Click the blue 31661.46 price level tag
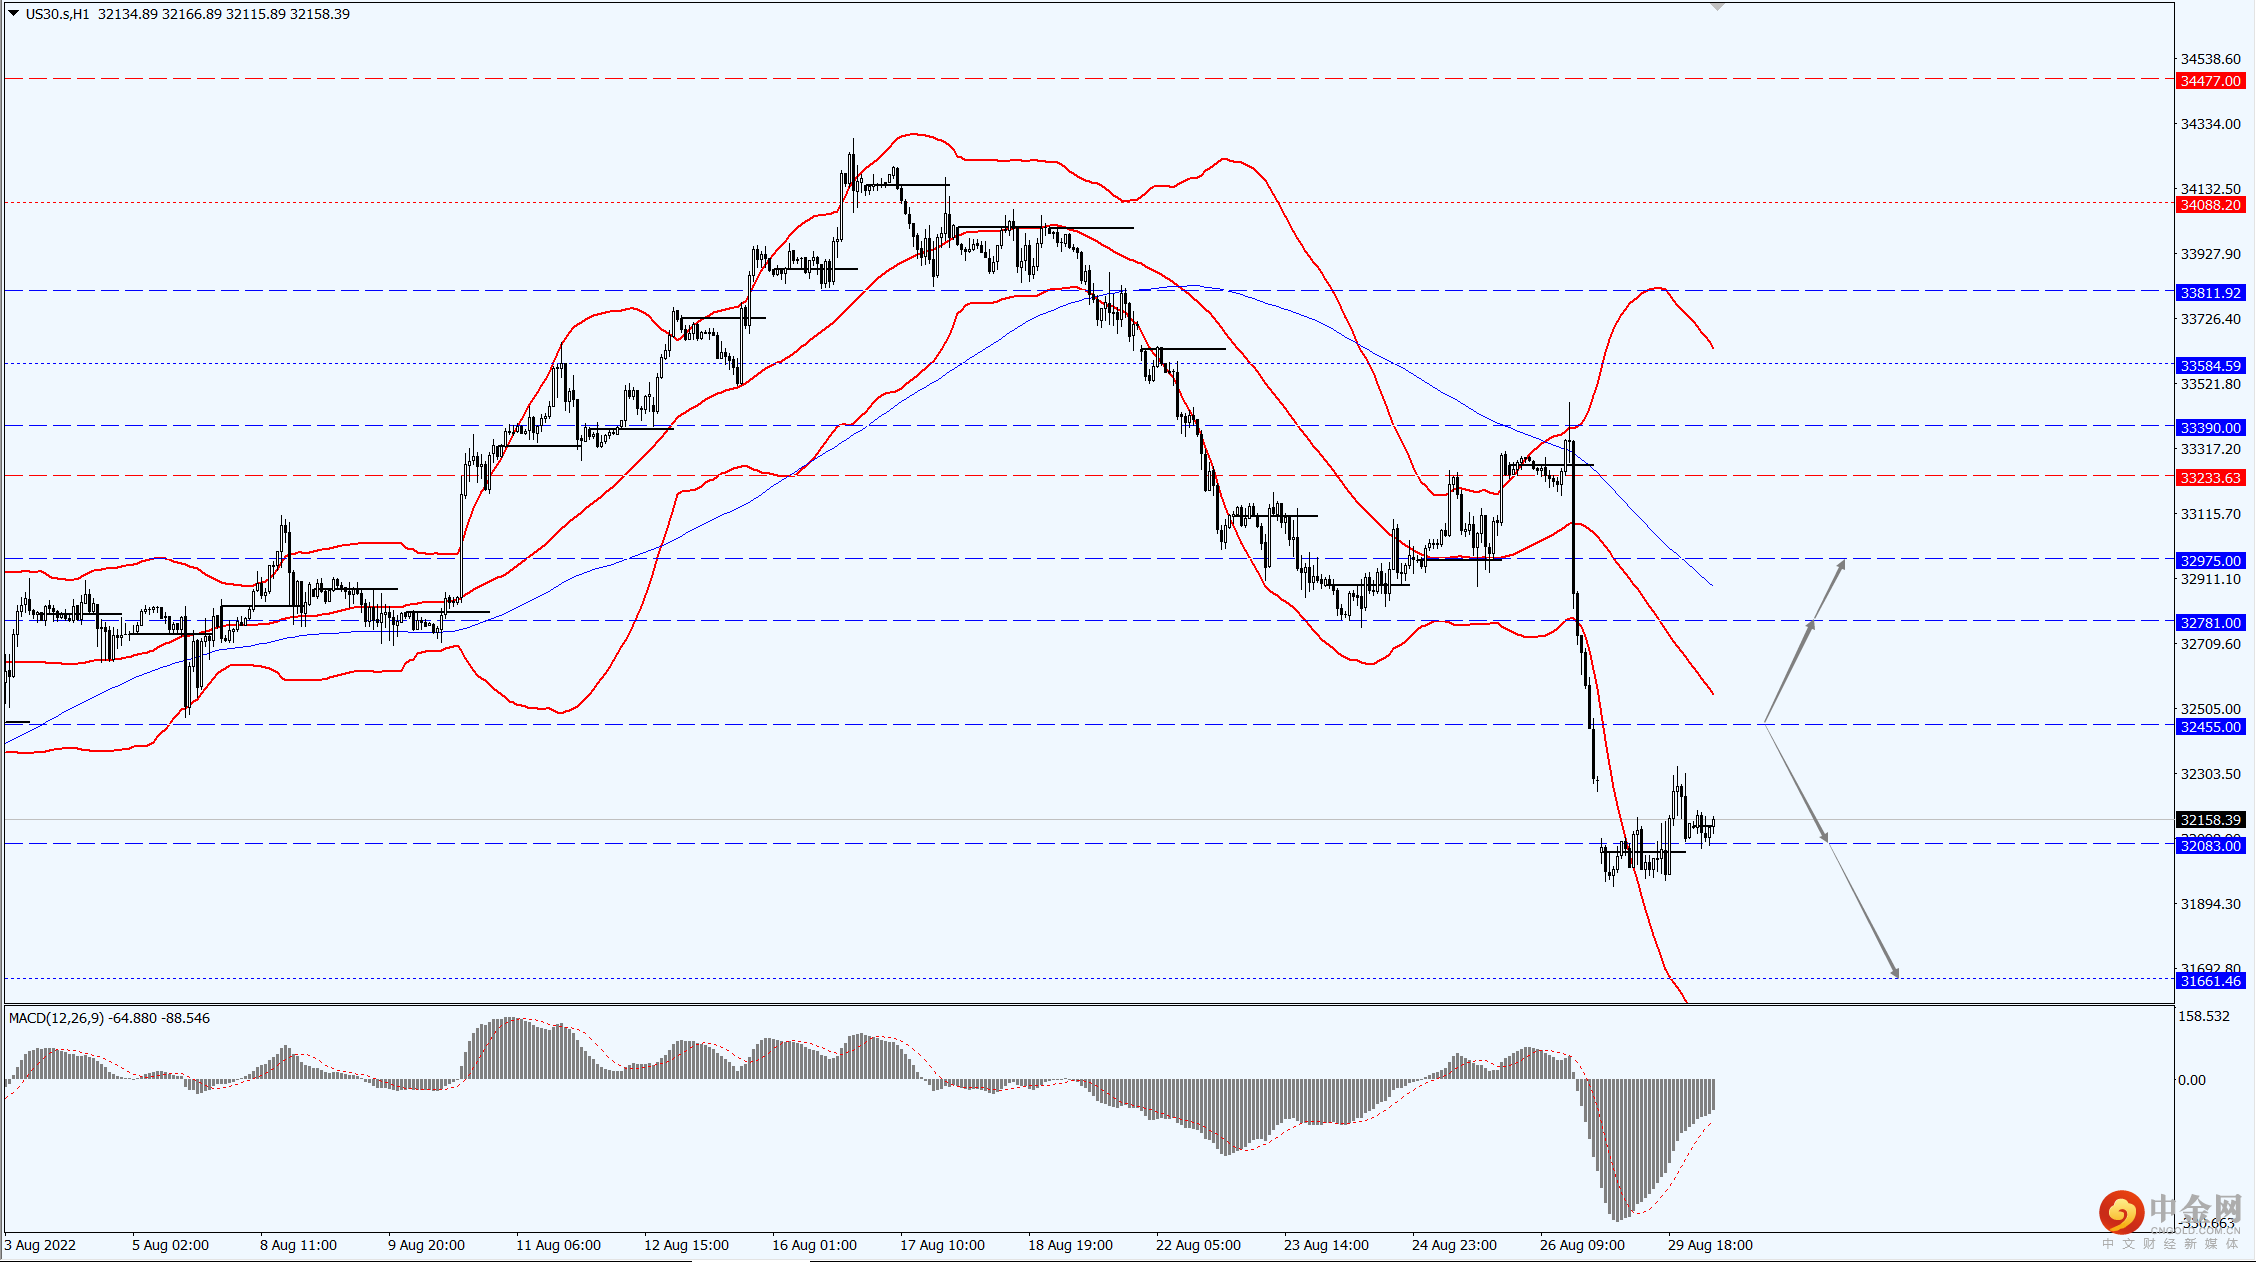This screenshot has height=1262, width=2256. pos(2210,981)
